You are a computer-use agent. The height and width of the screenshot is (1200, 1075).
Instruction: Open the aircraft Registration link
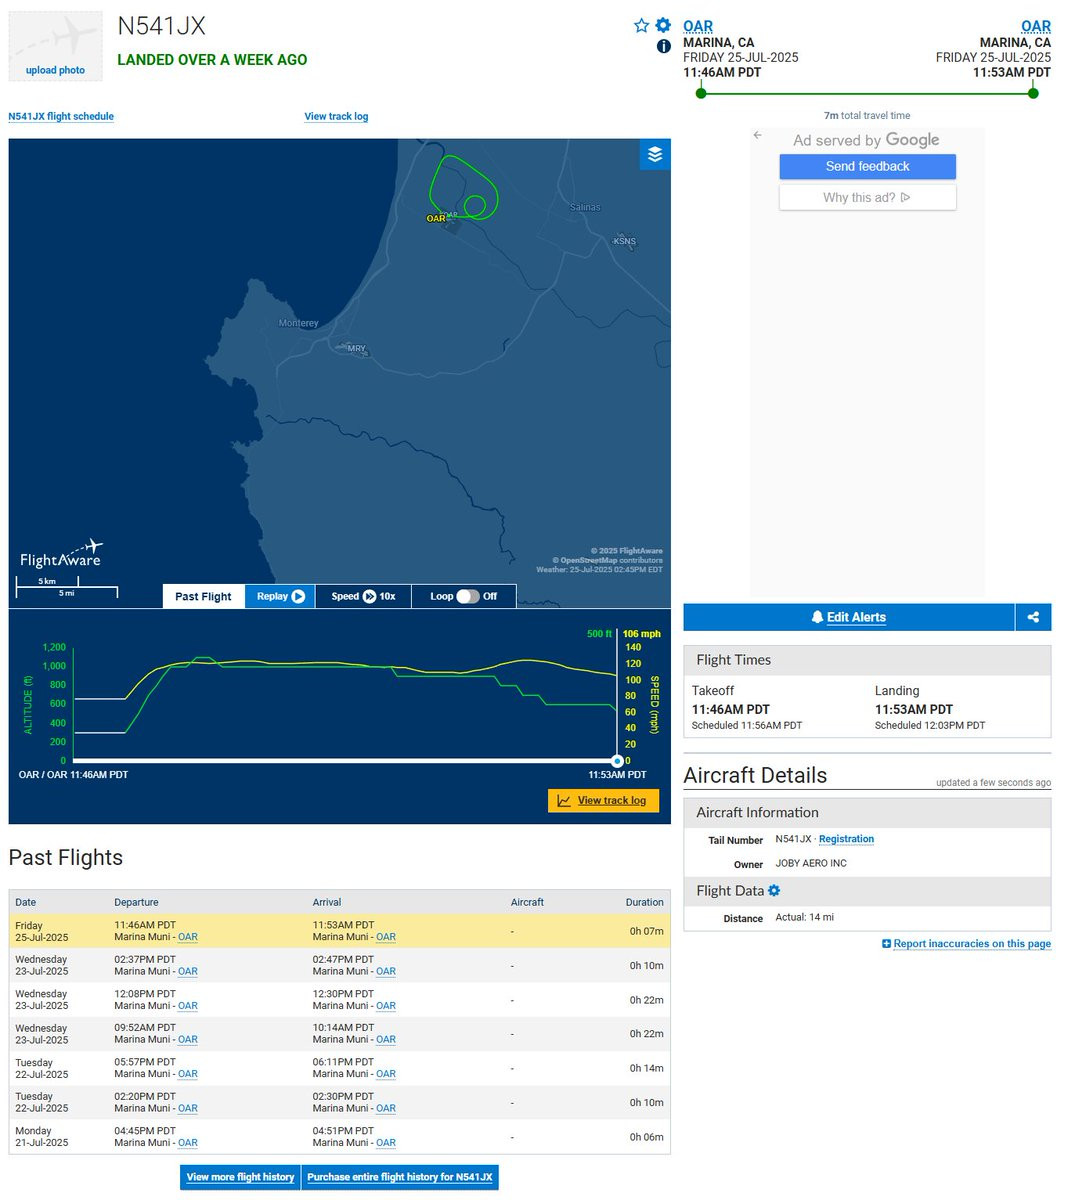846,839
